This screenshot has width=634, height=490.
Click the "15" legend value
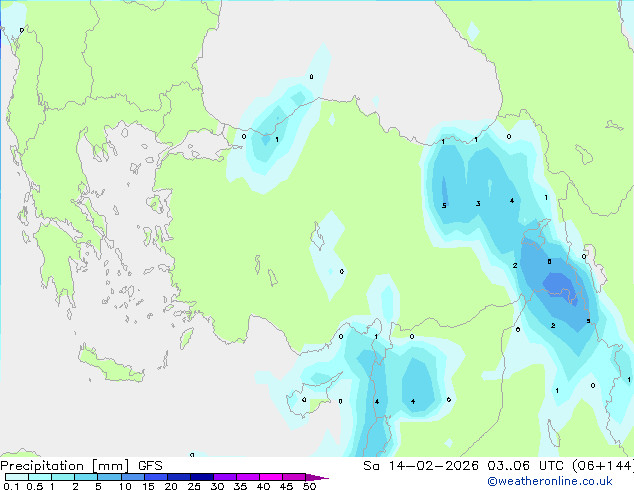coord(148,486)
